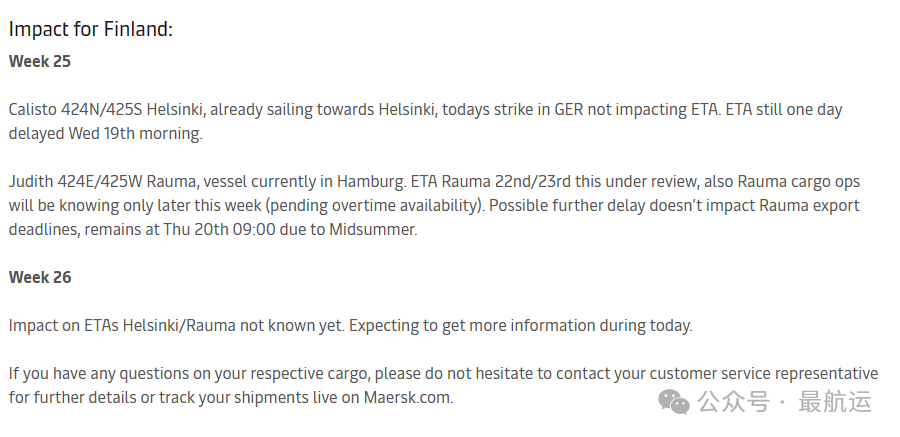Click the Impact for Finland heading

click(91, 29)
